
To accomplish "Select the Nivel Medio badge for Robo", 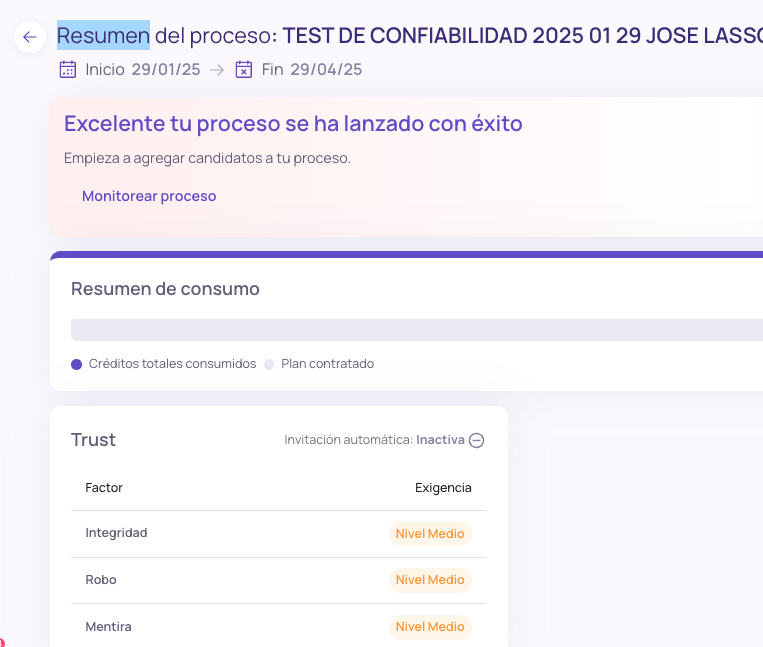I will click(430, 580).
